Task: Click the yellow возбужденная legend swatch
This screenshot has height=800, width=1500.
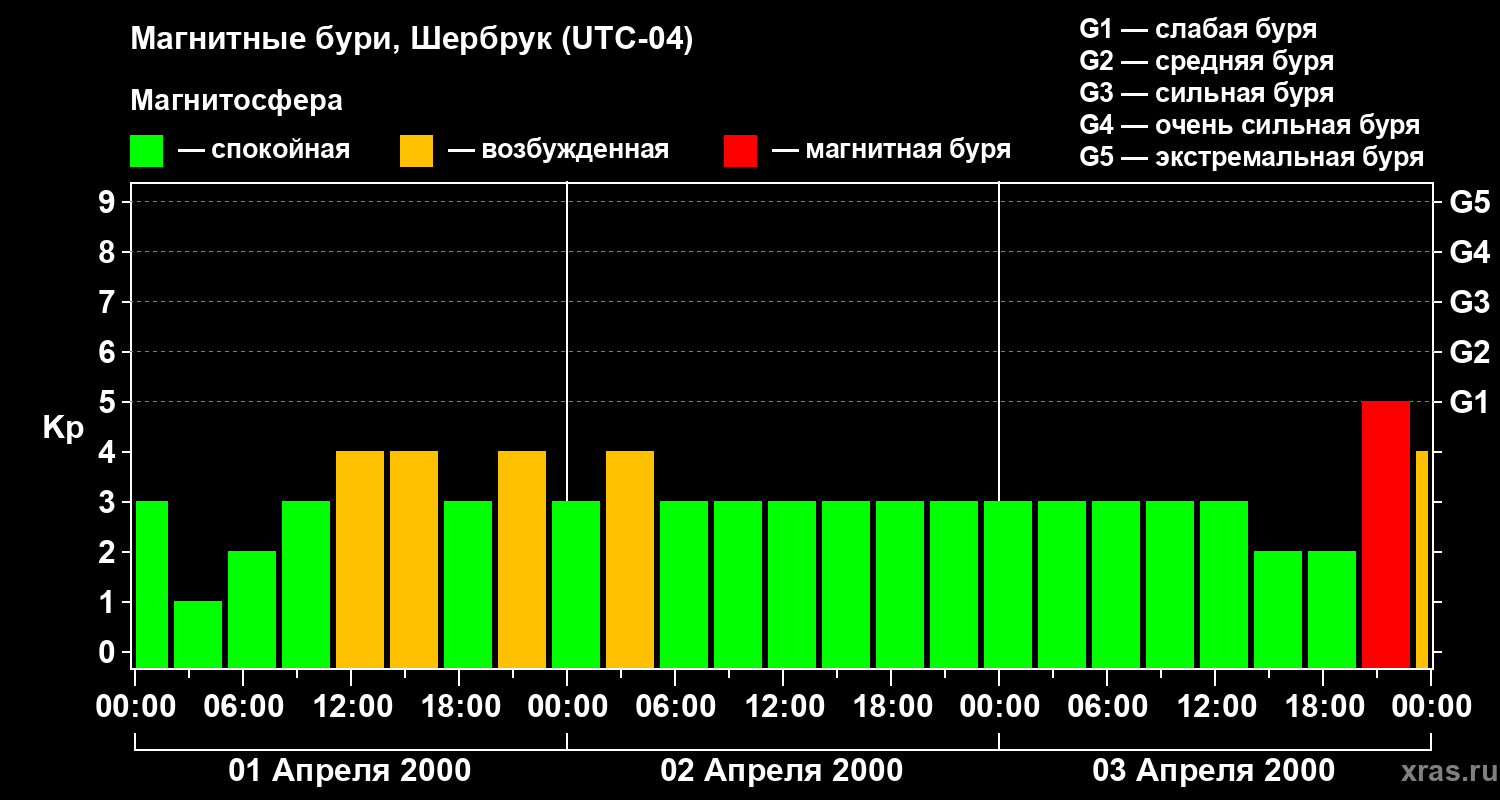Action: coord(417,151)
